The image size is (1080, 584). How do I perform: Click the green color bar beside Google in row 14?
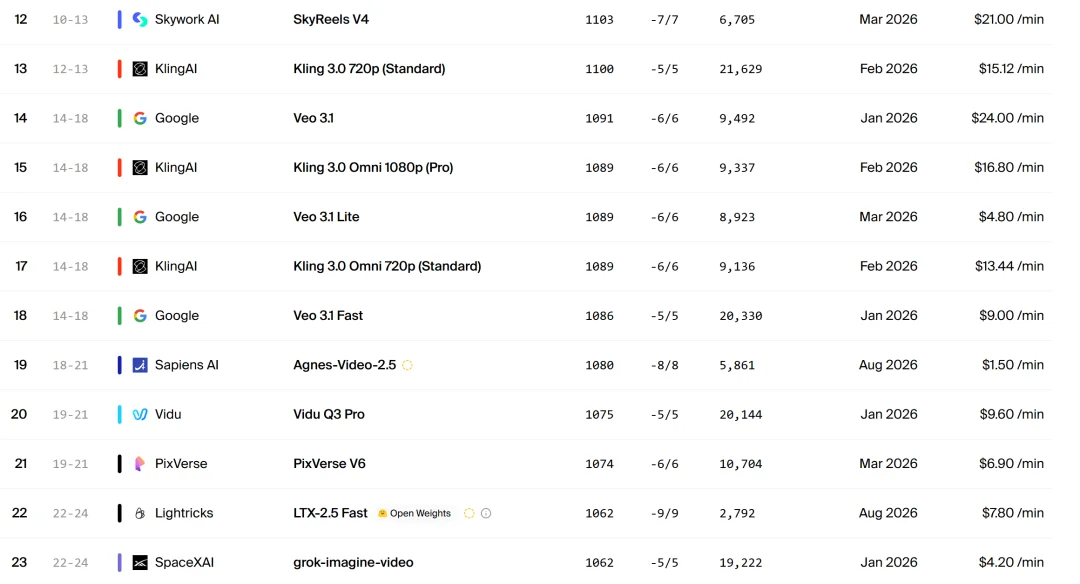tap(120, 118)
